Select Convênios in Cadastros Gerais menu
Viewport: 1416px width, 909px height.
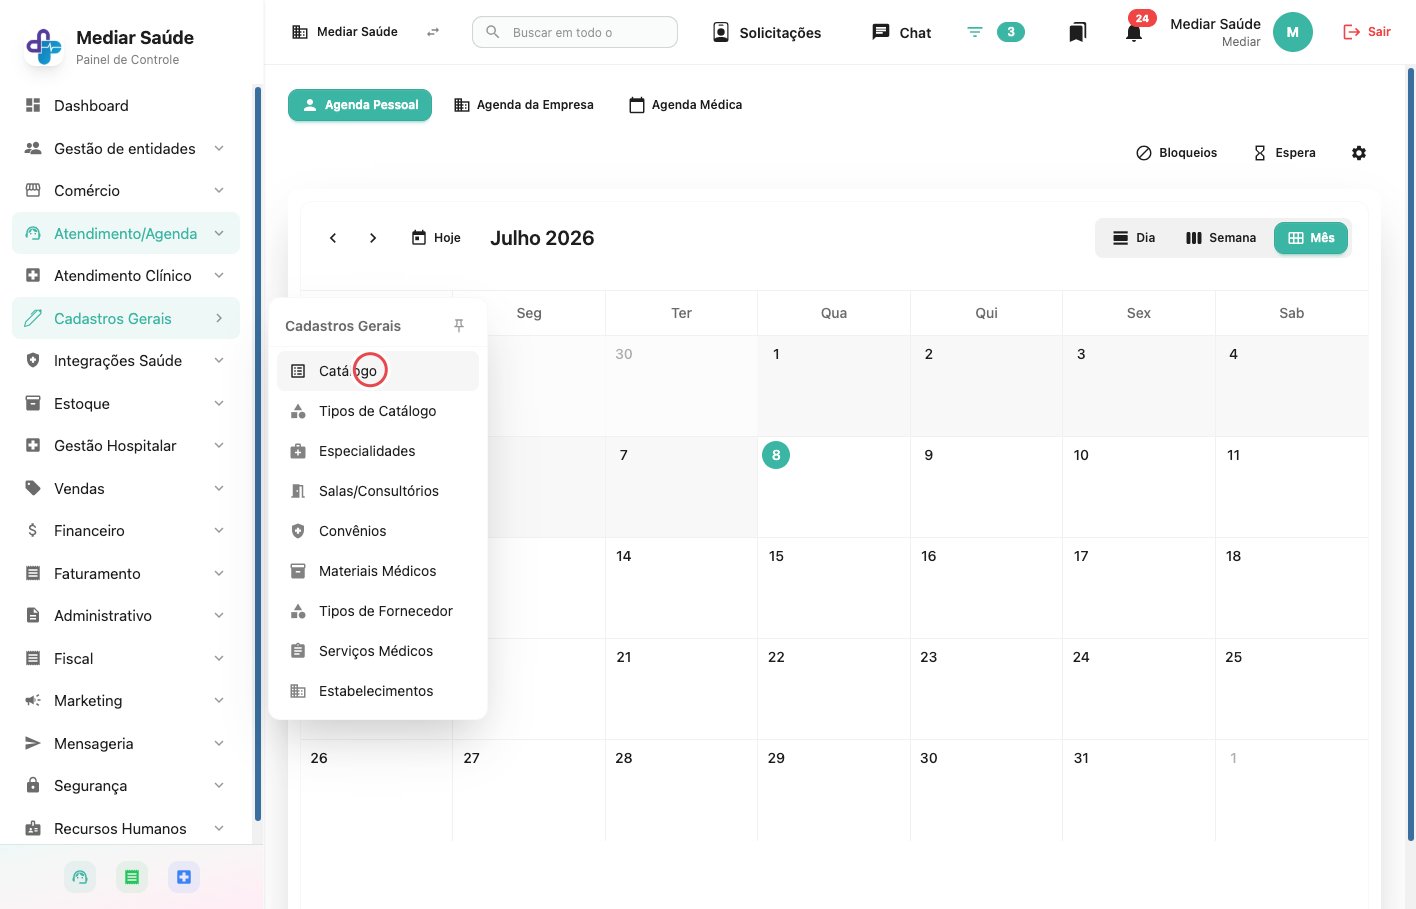tap(378, 531)
